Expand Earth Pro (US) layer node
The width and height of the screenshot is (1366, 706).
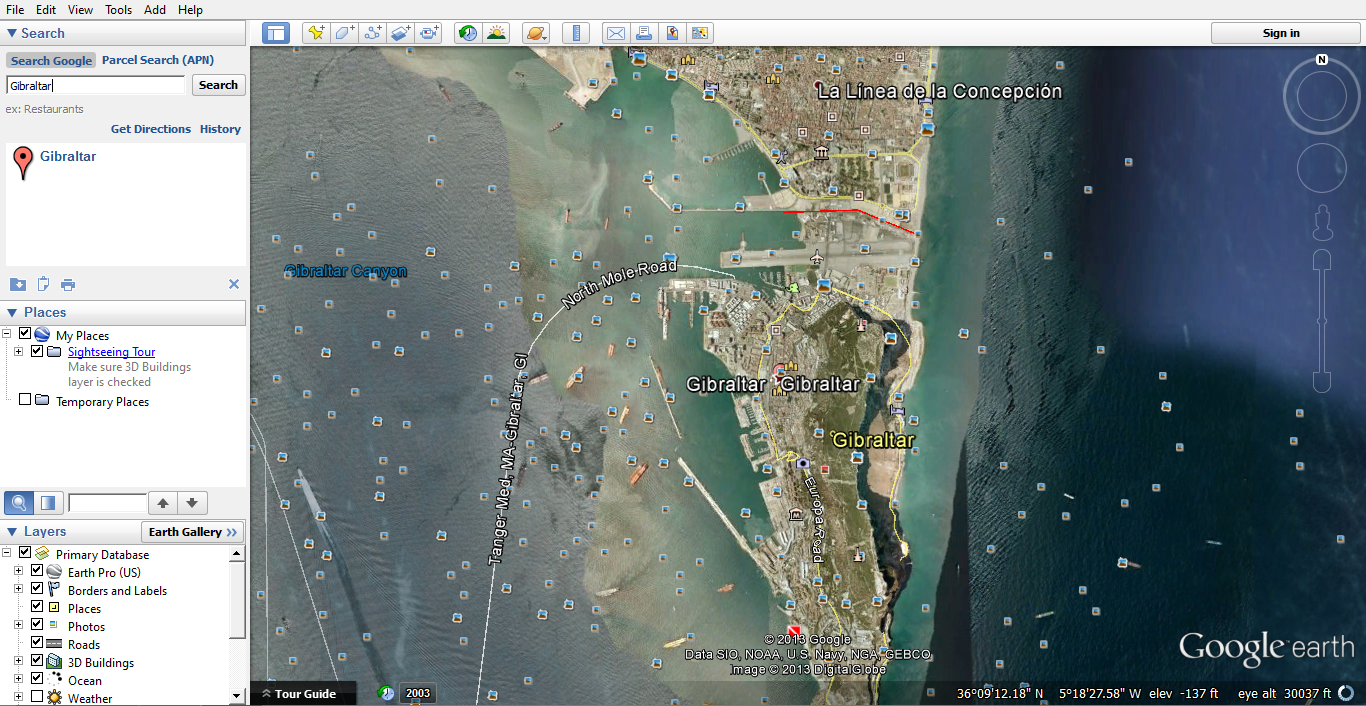[x=18, y=571]
